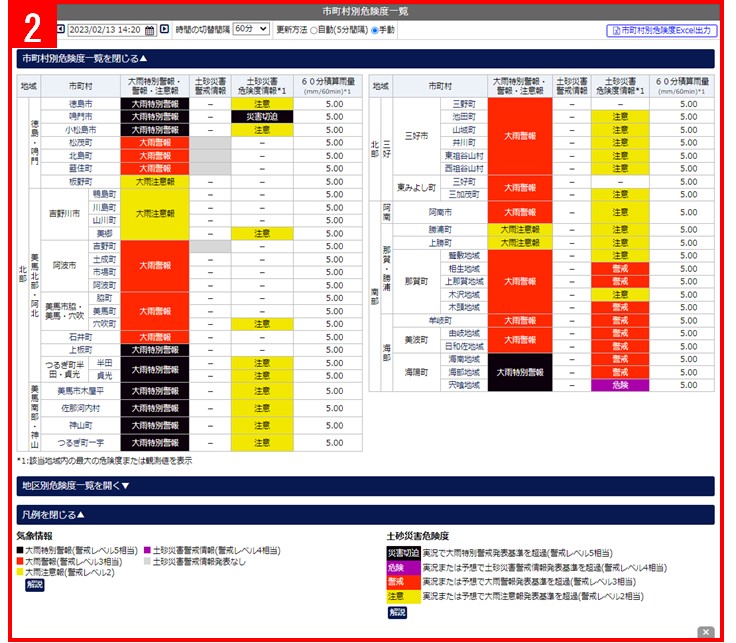Click 日和佐地域 district name
The image size is (736, 643).
point(464,346)
